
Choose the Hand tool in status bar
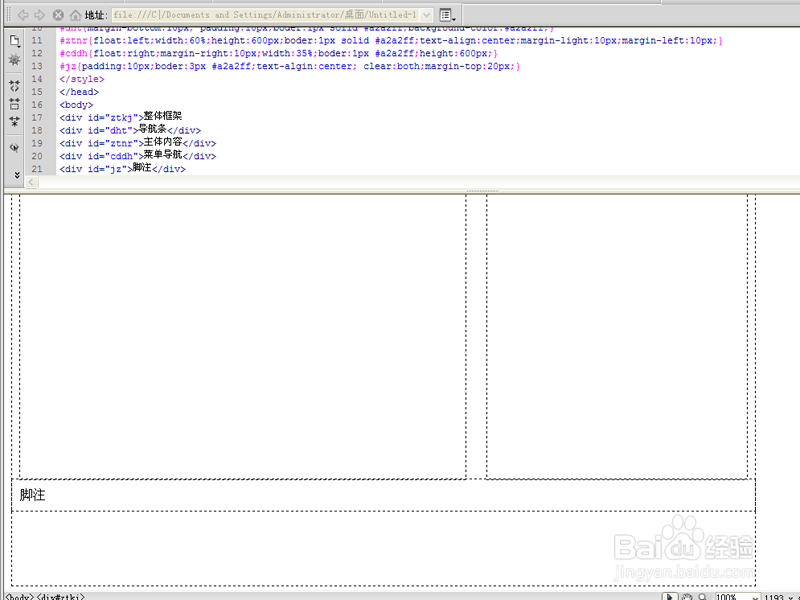[687, 596]
